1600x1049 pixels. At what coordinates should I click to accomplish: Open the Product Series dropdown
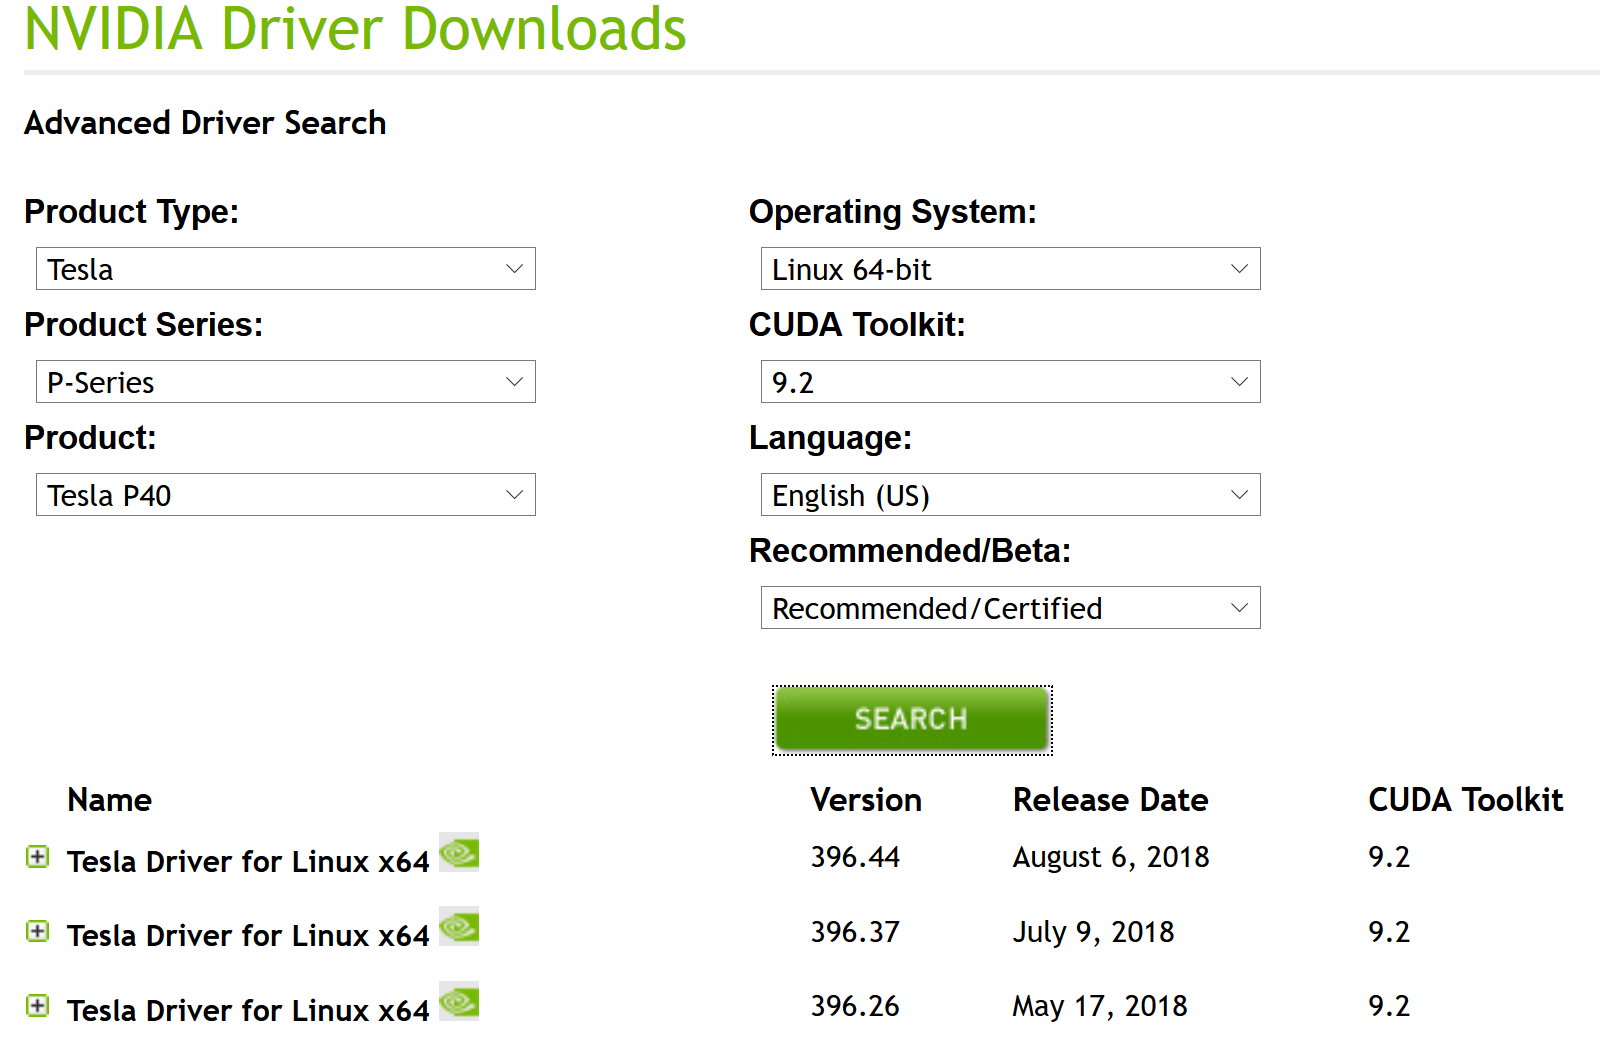pyautogui.click(x=285, y=382)
